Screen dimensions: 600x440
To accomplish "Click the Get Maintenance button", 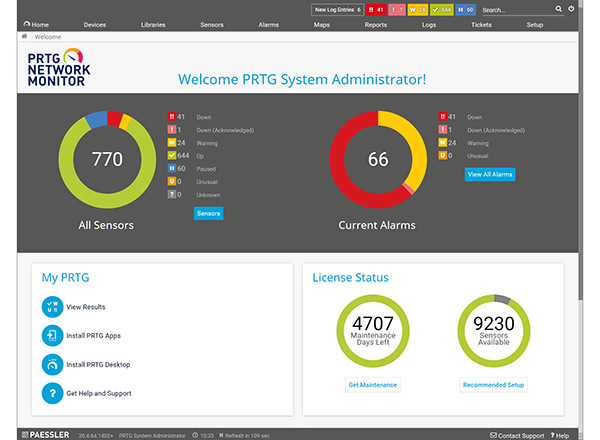I will pyautogui.click(x=372, y=385).
